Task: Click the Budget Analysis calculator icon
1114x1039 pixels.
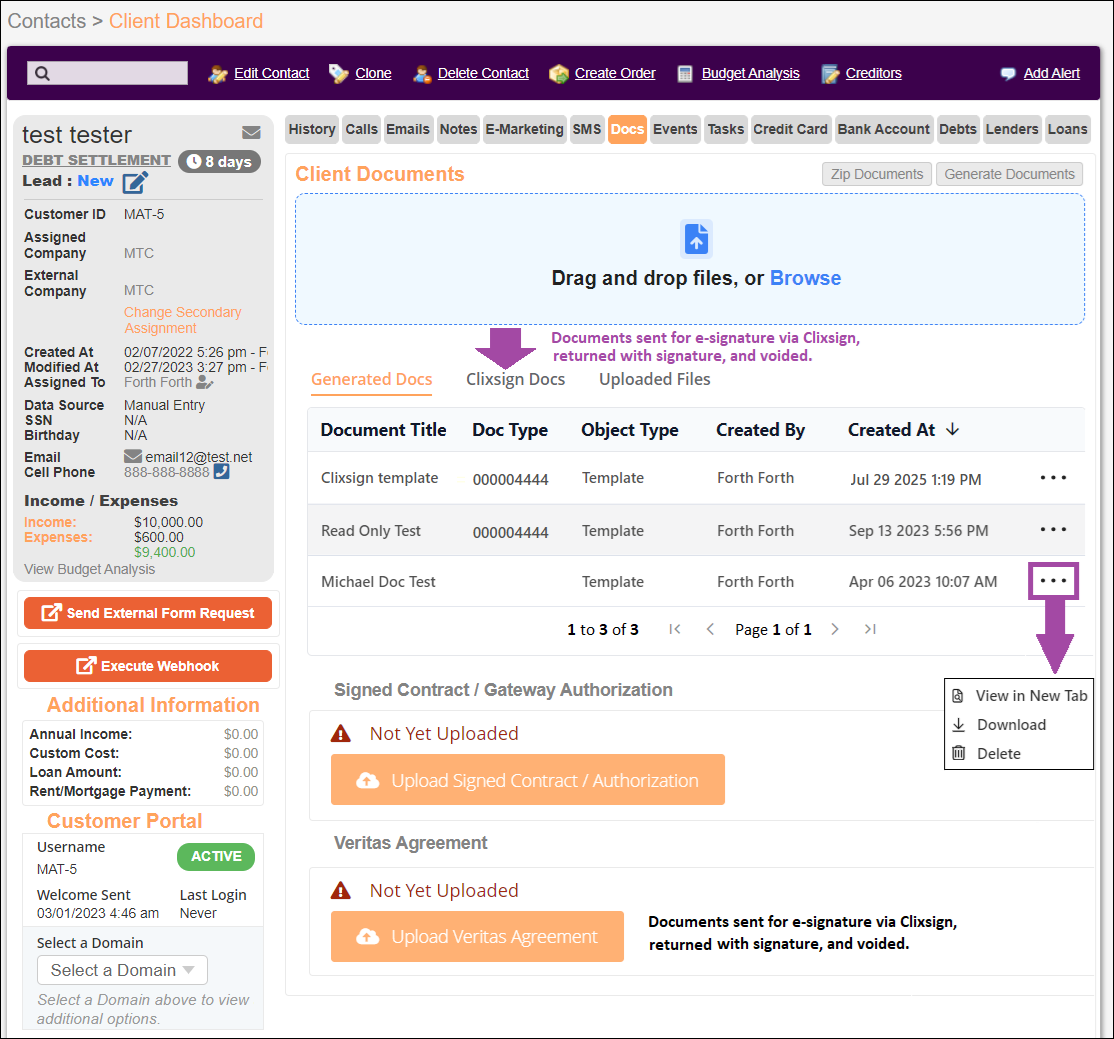Action: coord(685,73)
